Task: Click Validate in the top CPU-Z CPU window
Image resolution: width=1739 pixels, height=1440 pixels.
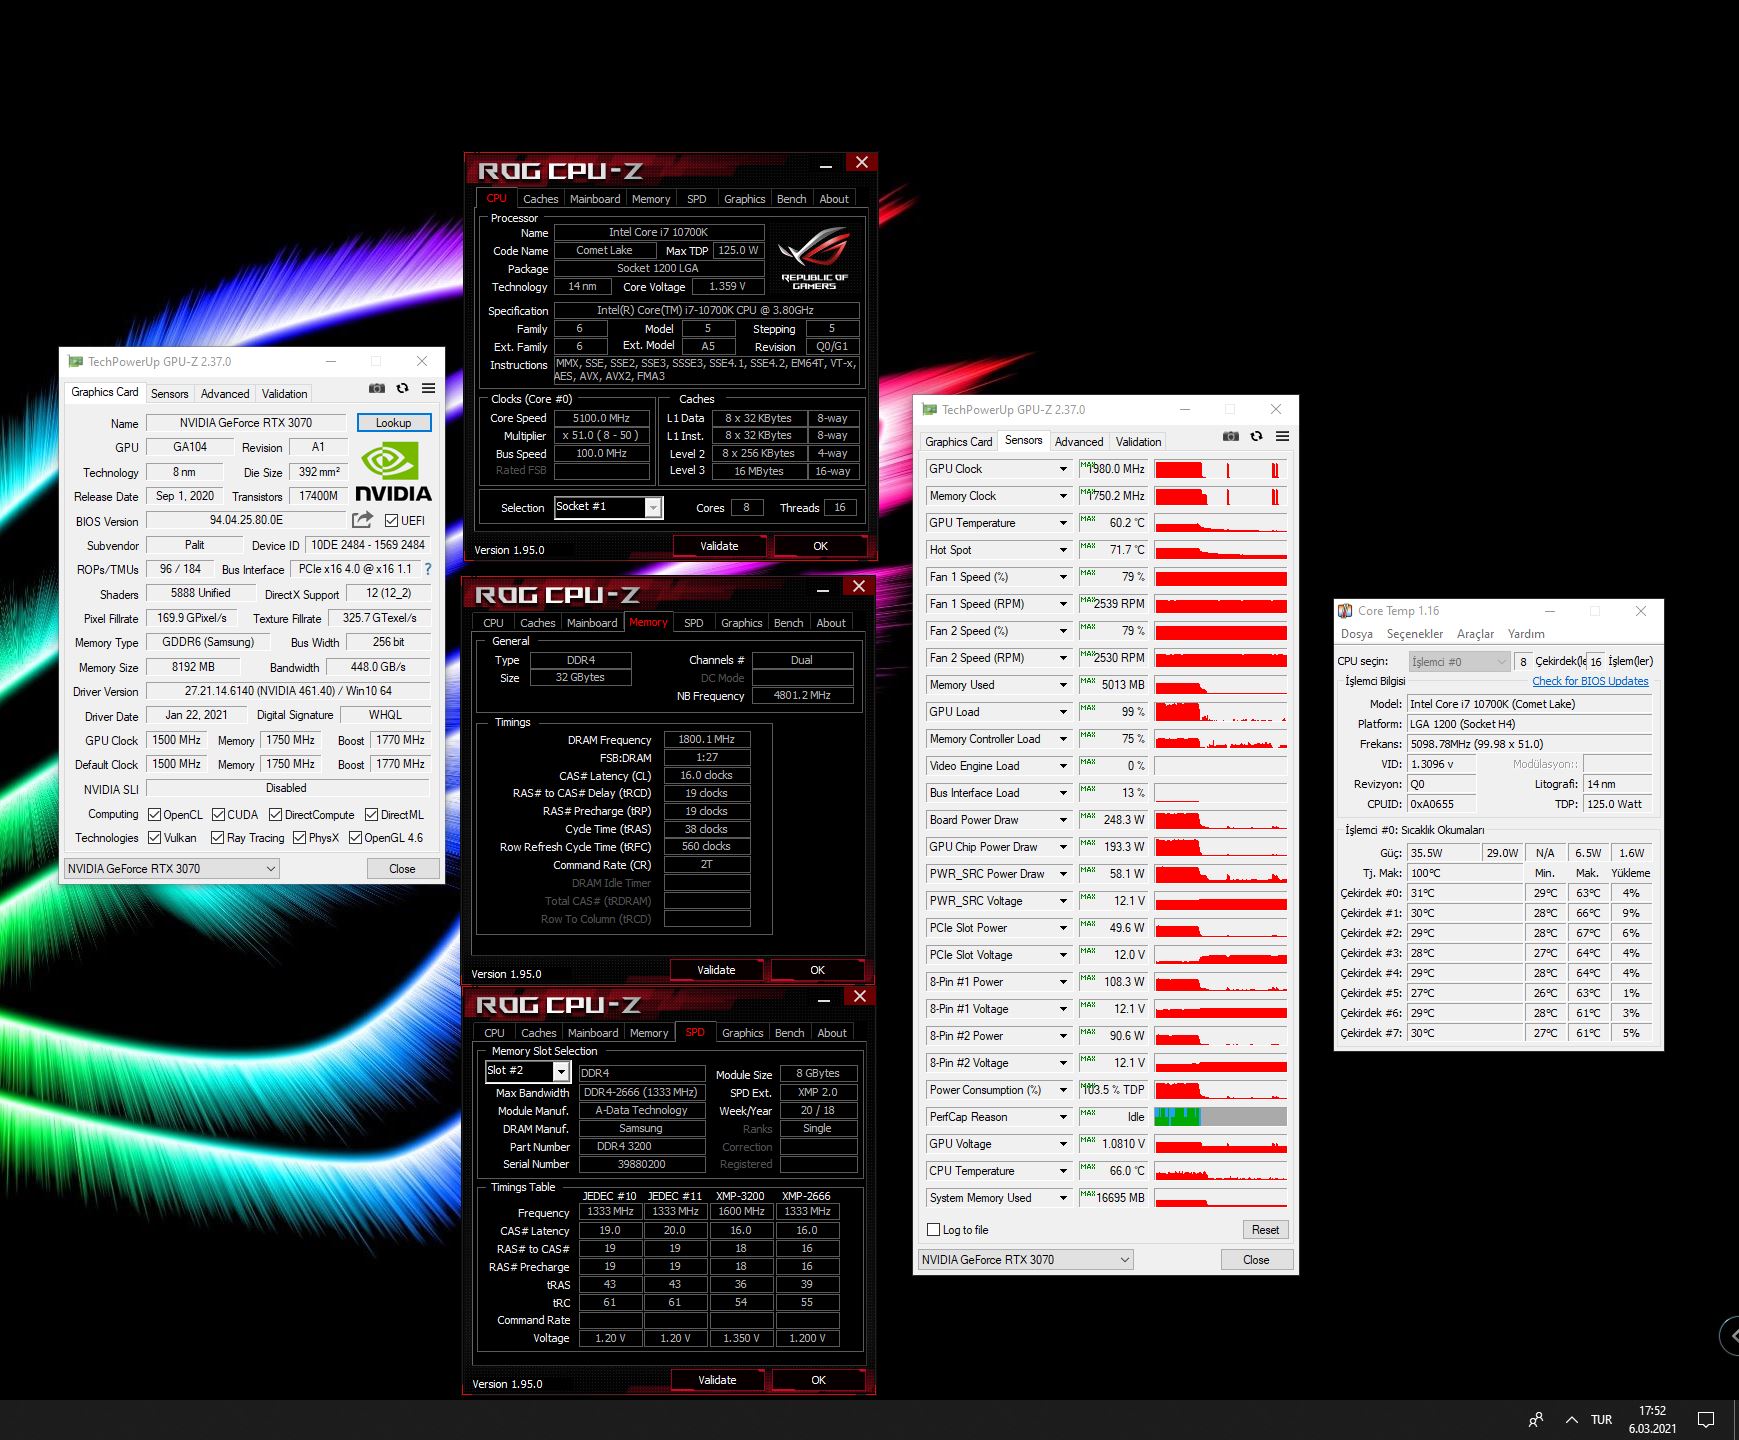Action: (x=719, y=546)
